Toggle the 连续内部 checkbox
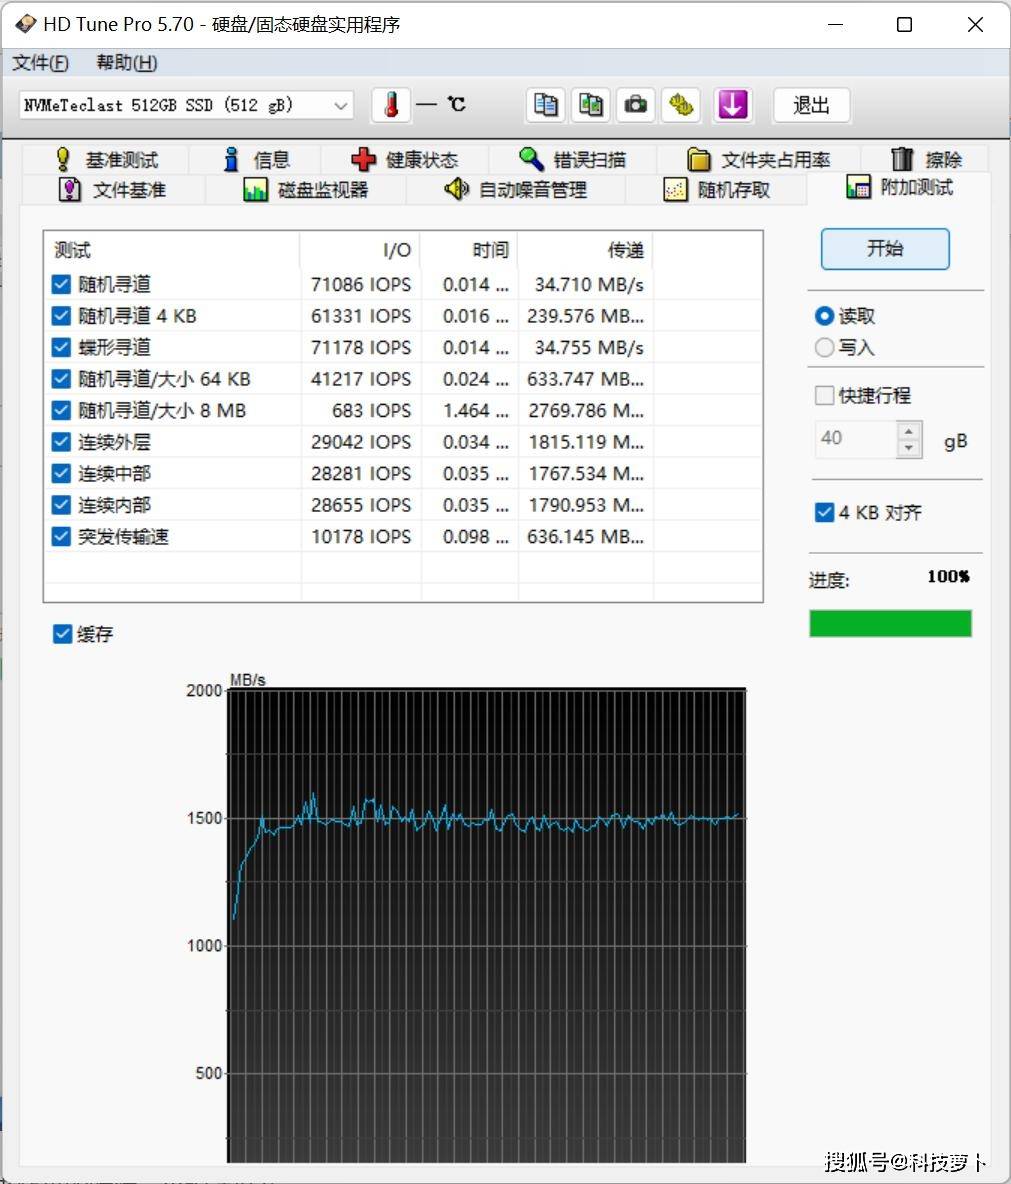Image resolution: width=1011 pixels, height=1184 pixels. point(61,505)
